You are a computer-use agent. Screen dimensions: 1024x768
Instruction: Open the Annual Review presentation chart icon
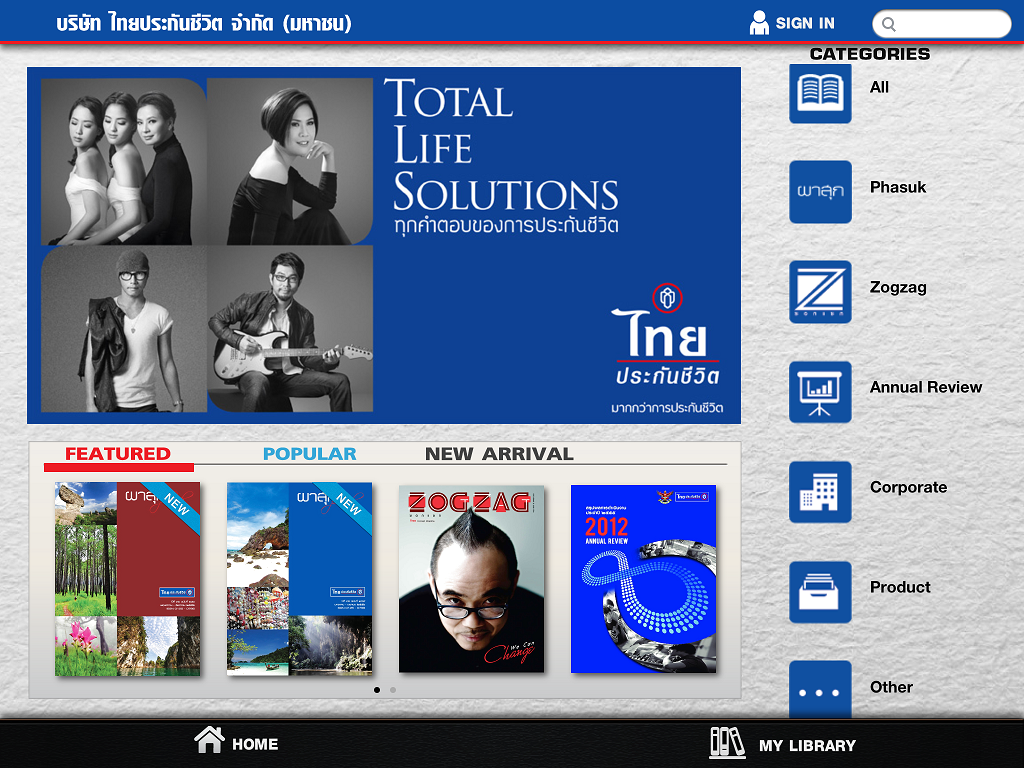coord(820,392)
